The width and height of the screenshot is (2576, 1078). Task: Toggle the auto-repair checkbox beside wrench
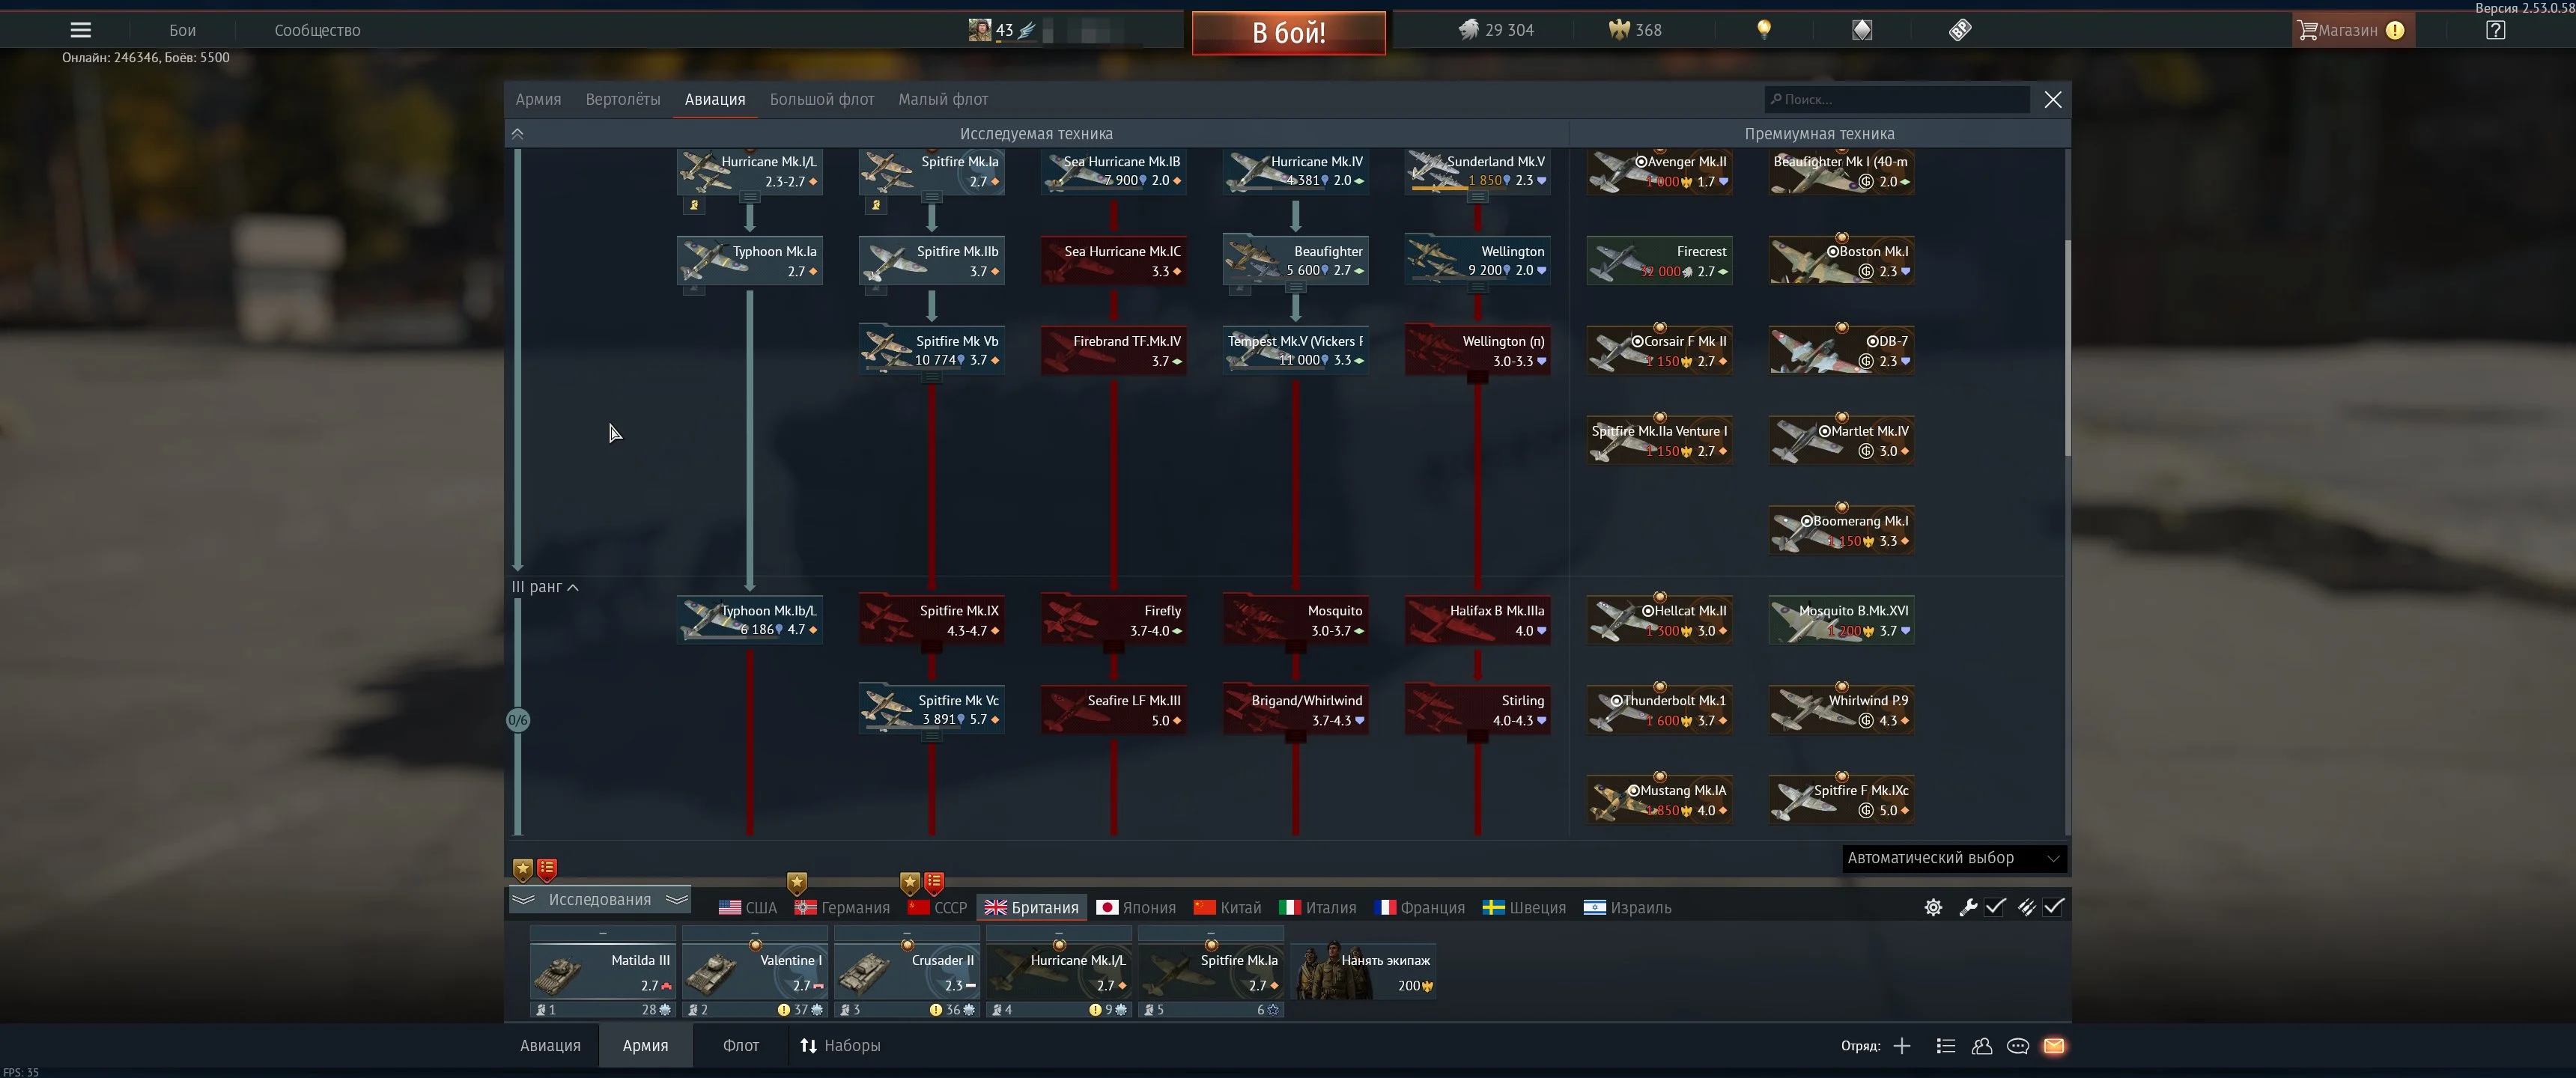pos(1995,907)
